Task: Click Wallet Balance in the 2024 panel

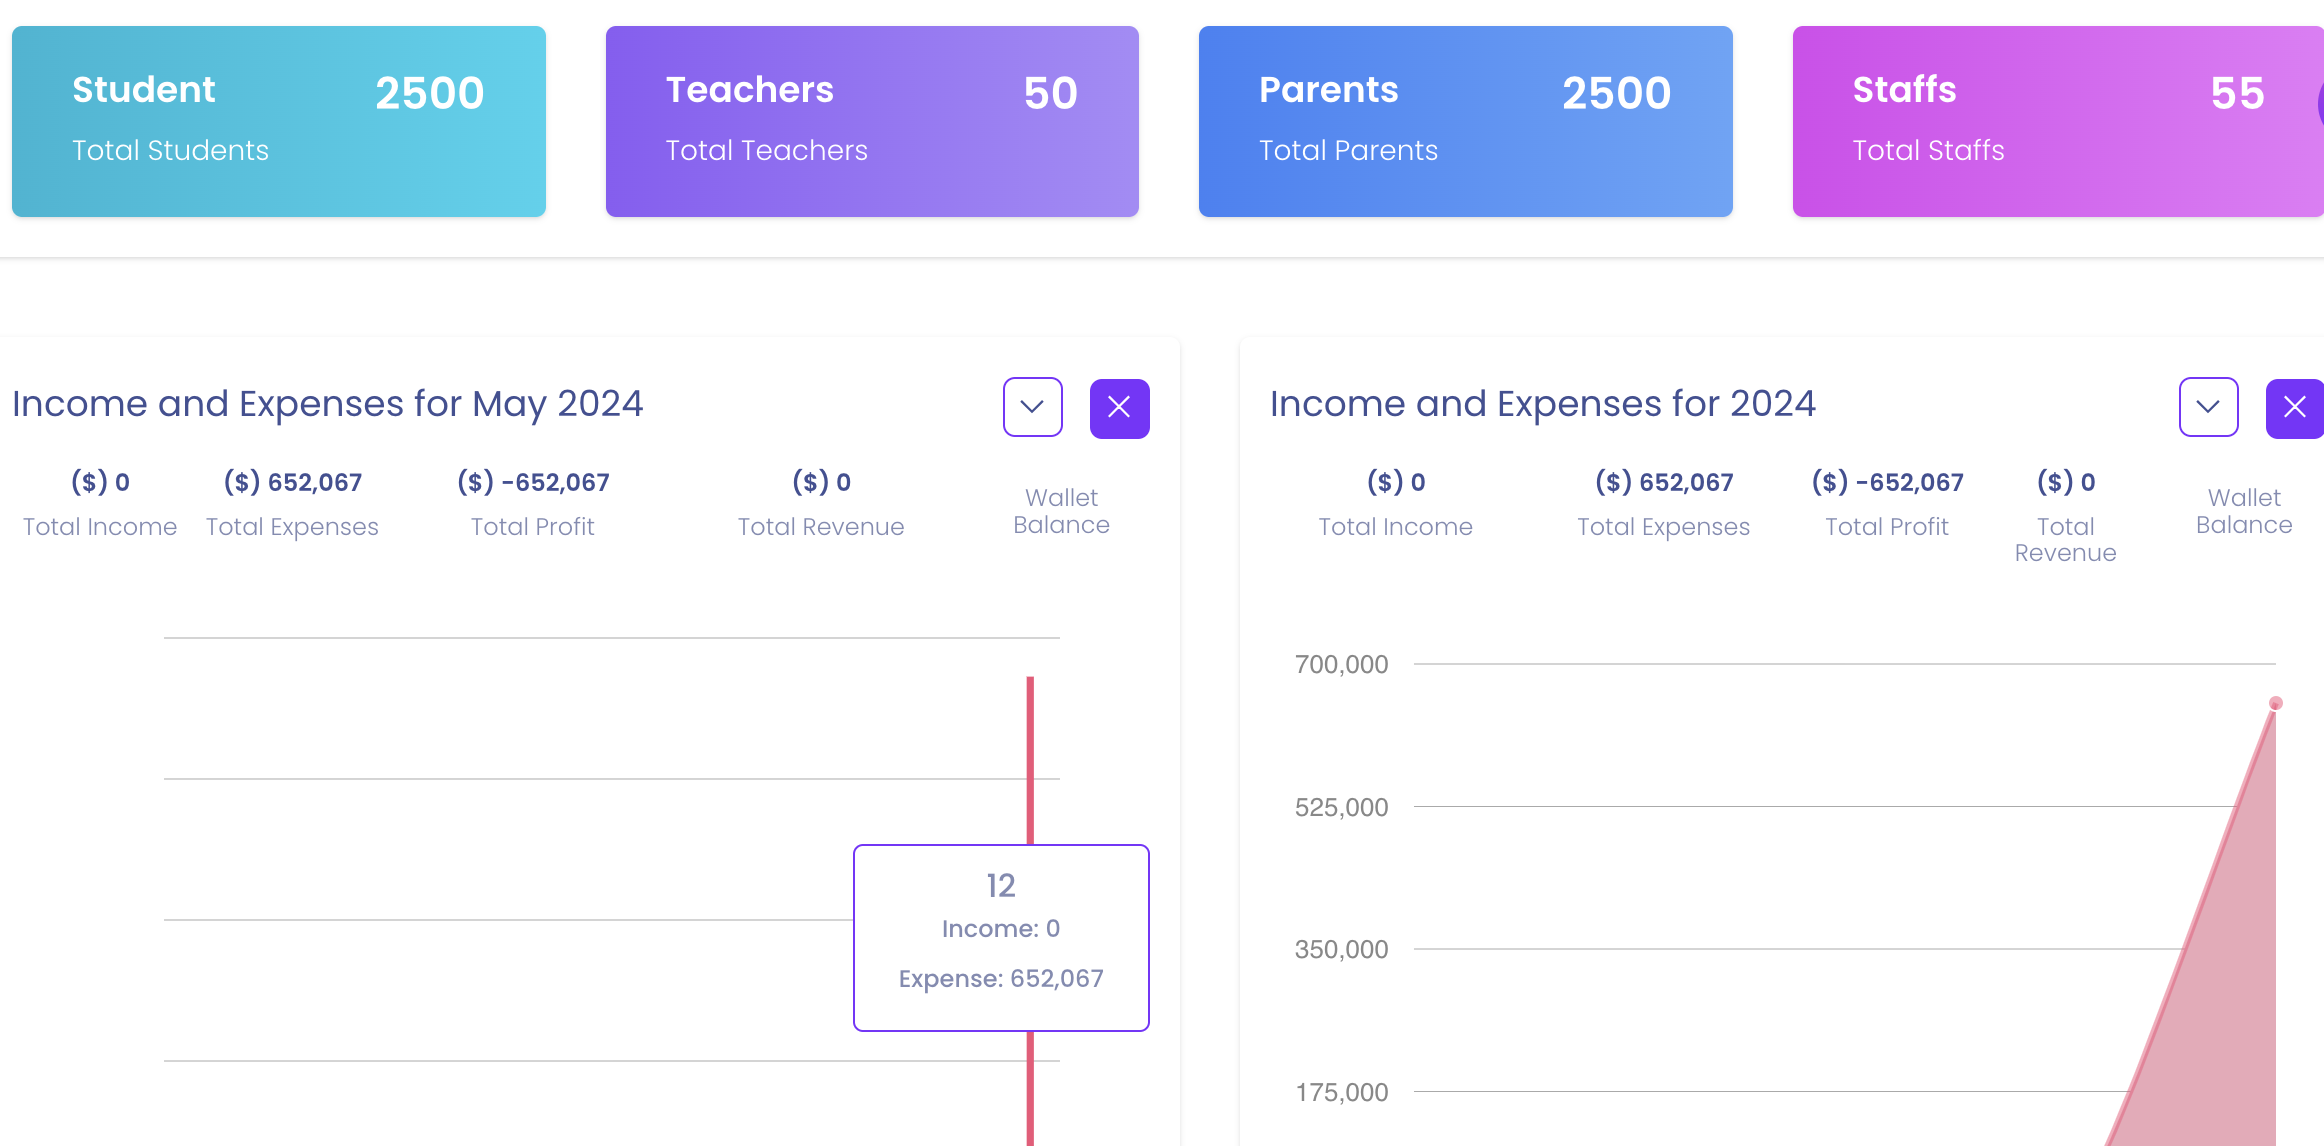Action: coord(2243,511)
